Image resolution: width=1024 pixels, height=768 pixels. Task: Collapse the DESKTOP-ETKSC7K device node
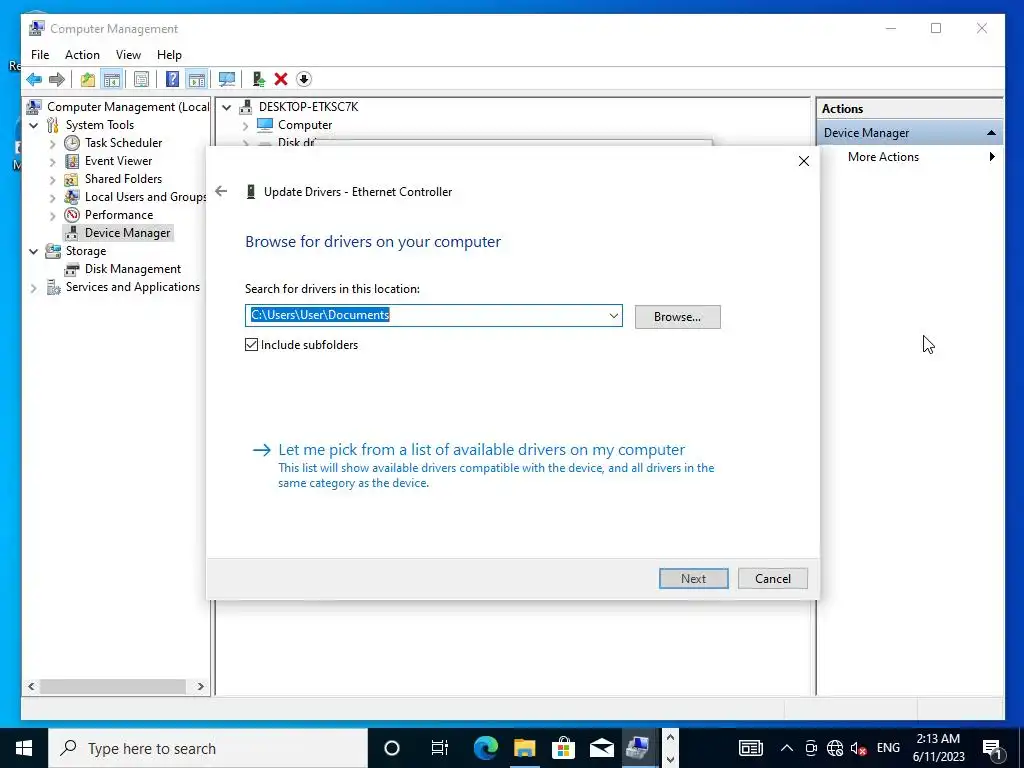227,107
